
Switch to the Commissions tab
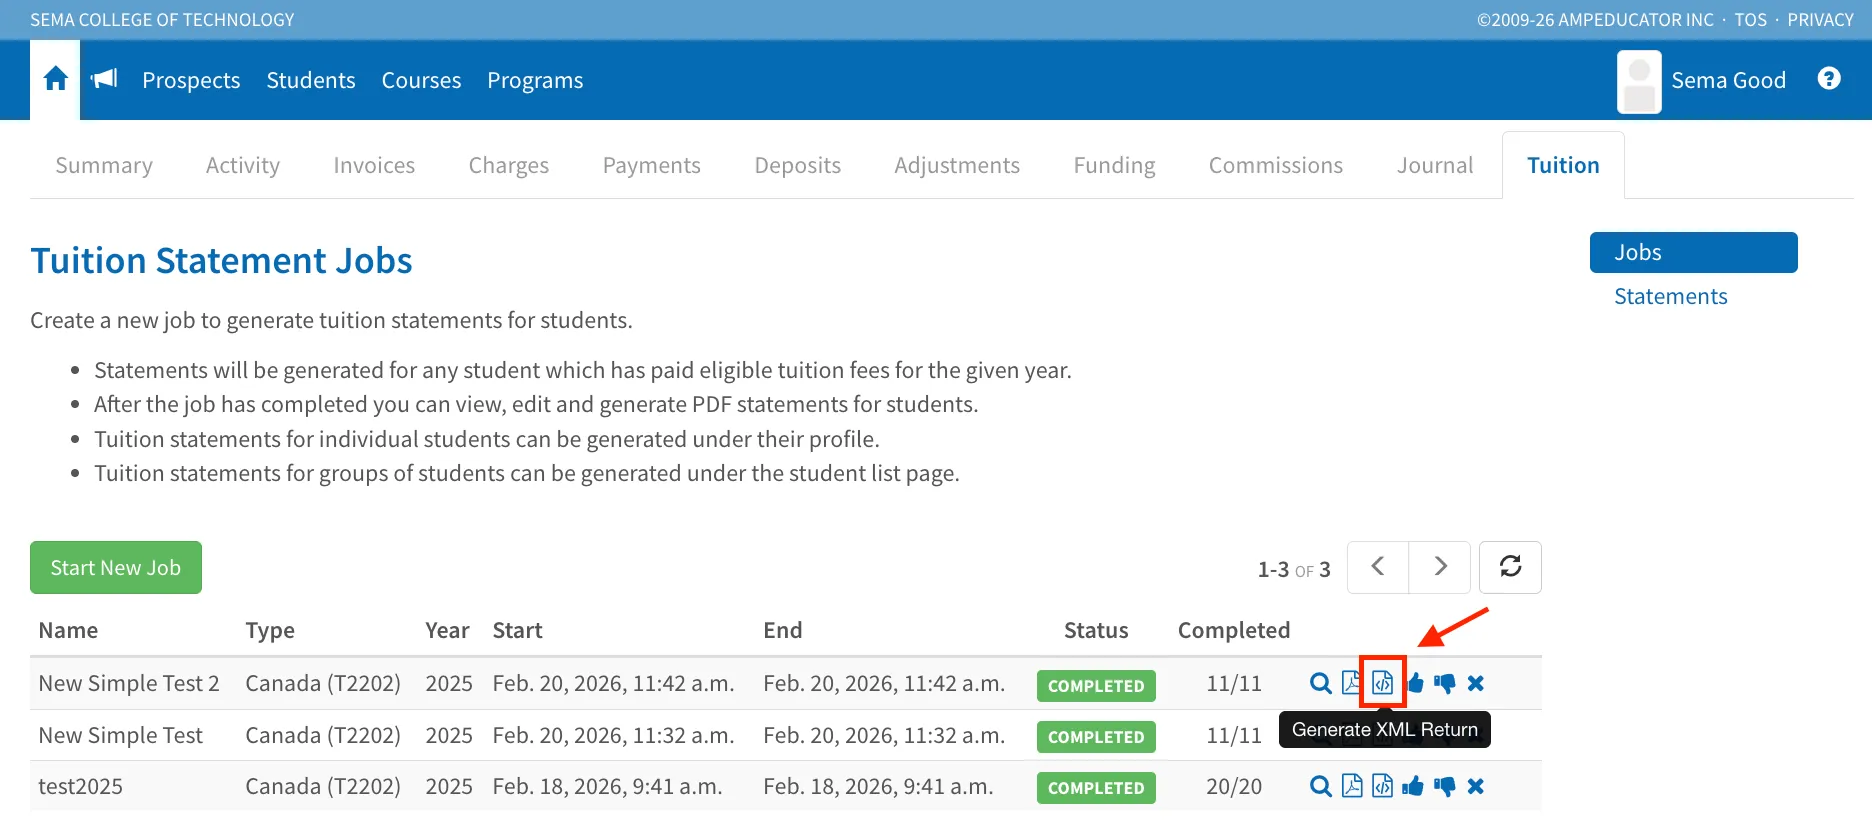[x=1276, y=165]
